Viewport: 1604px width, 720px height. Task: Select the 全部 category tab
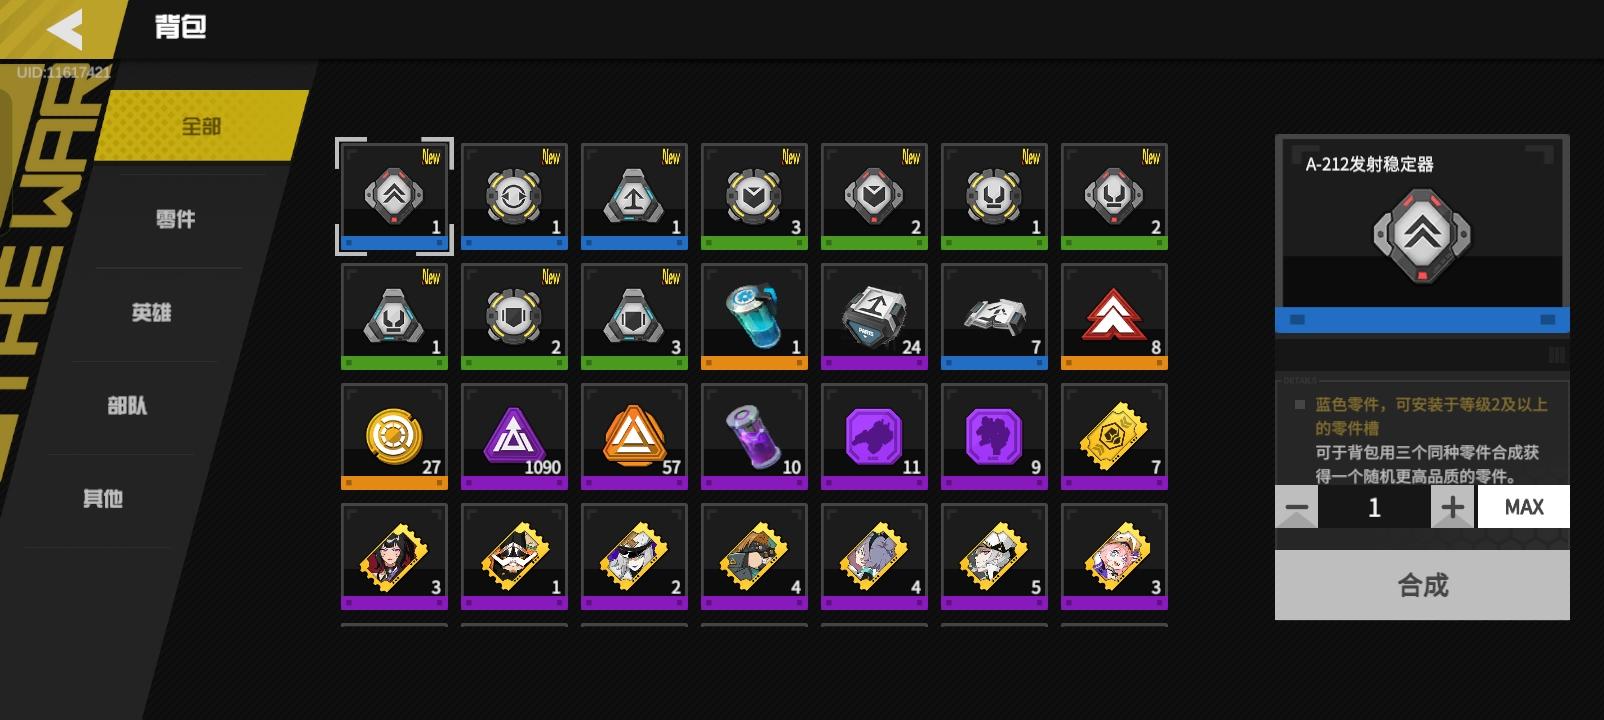201,126
